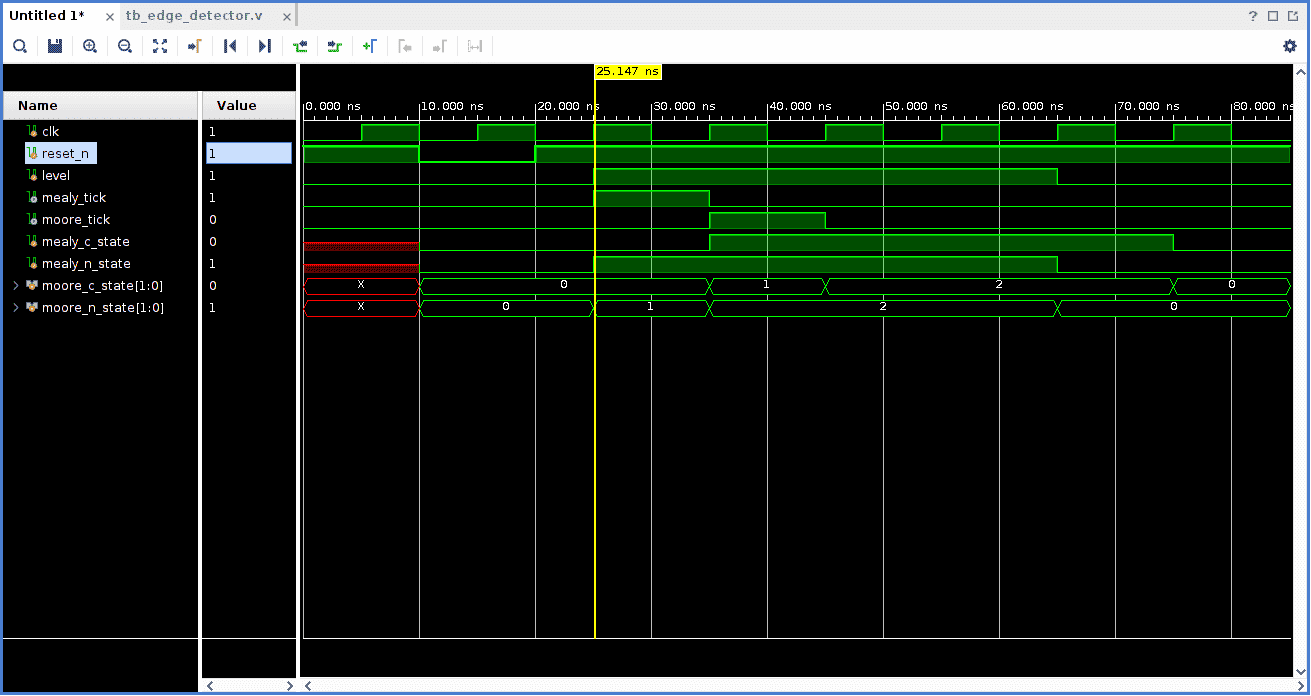The image size is (1311, 696).
Task: Click the waveform pane left scroll arrow
Action: (x=308, y=686)
